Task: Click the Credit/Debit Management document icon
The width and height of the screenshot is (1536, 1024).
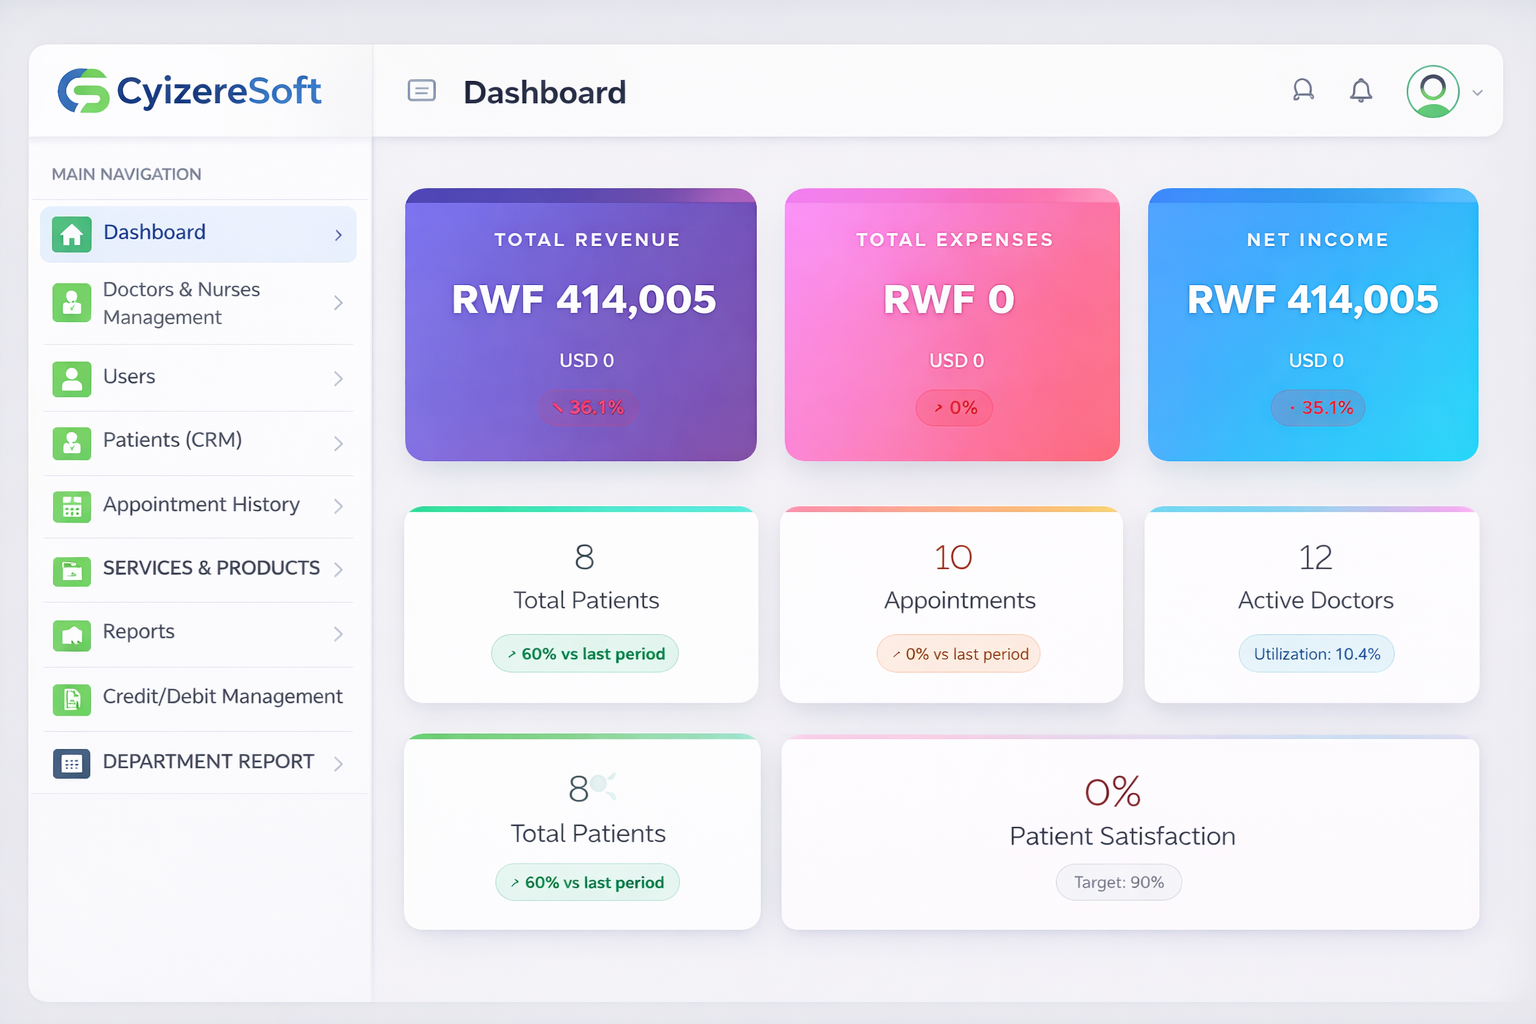Action: 71,699
